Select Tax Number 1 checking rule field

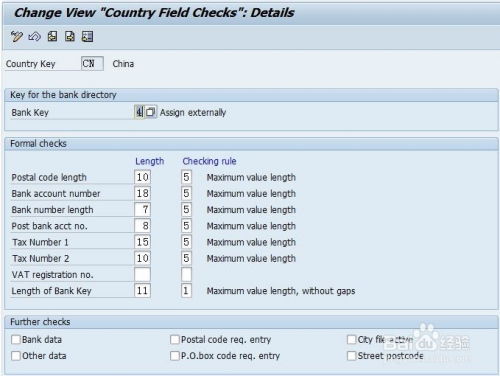186,242
